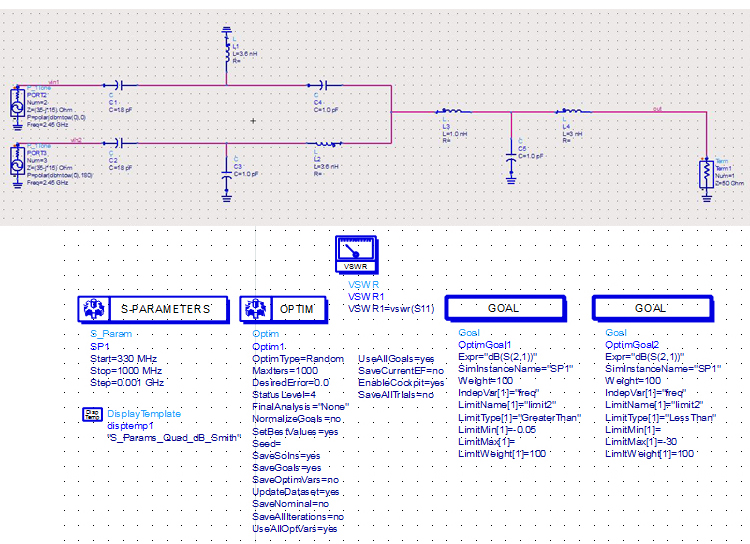
Task: Select the VSWR meter icon
Action: pos(356,254)
